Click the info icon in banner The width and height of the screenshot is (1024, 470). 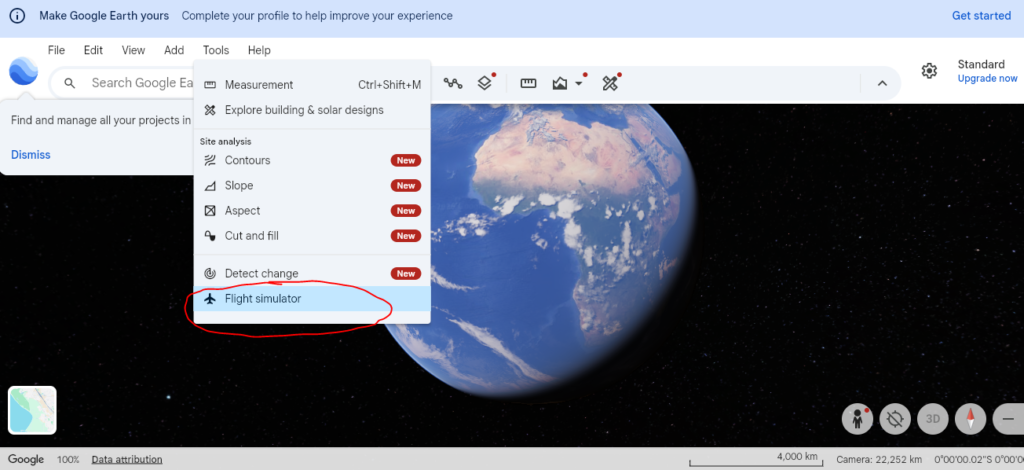(x=17, y=16)
